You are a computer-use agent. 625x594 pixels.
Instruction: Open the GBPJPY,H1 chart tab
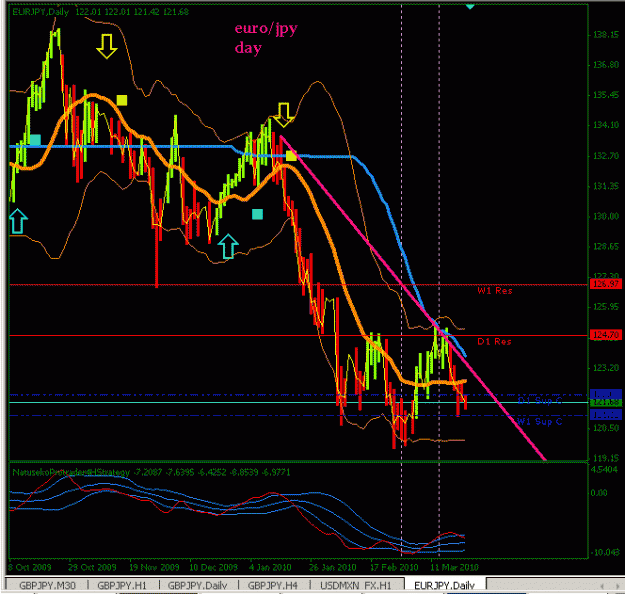coord(122,585)
